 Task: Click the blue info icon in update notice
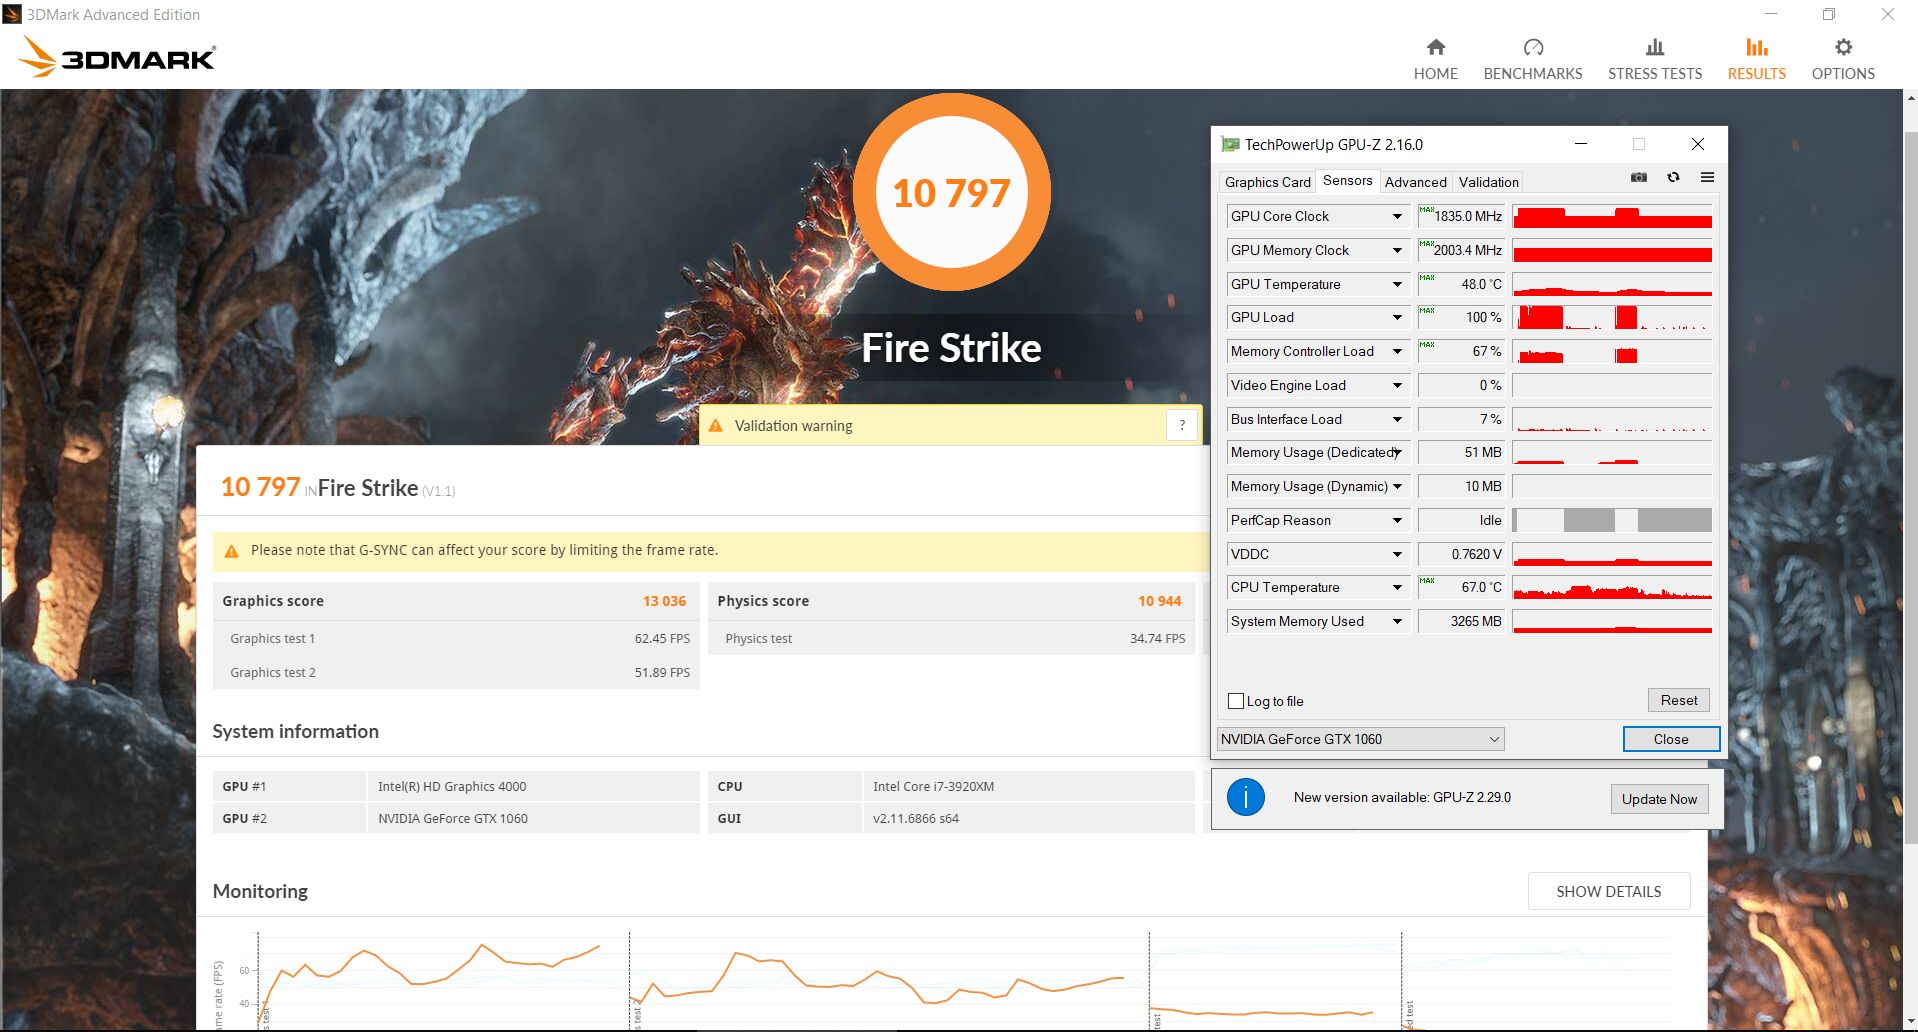(1245, 797)
